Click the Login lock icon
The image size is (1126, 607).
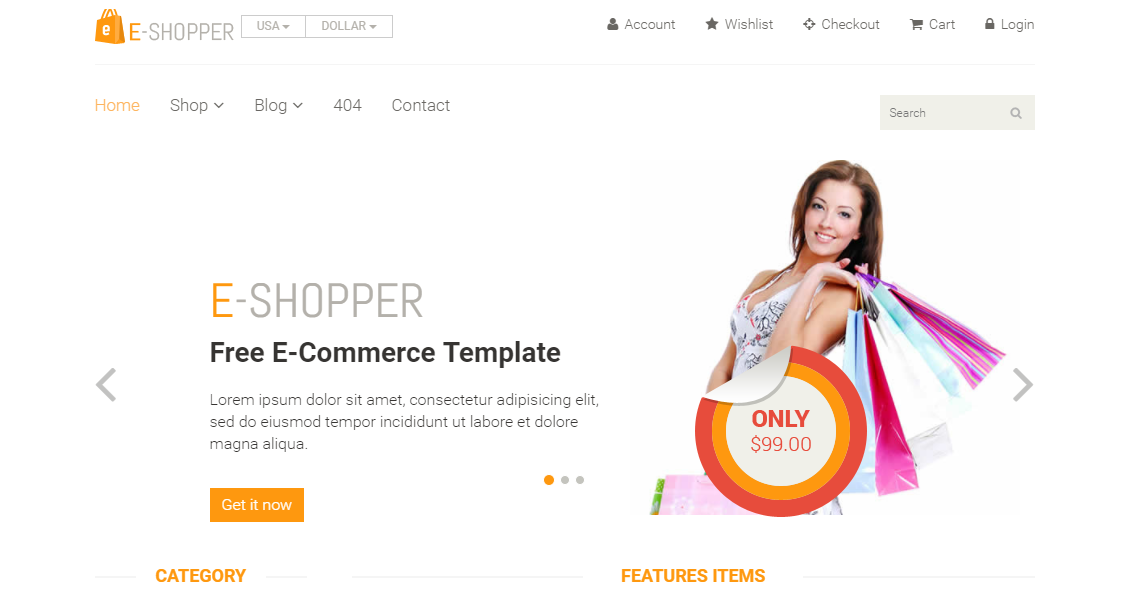pyautogui.click(x=990, y=24)
